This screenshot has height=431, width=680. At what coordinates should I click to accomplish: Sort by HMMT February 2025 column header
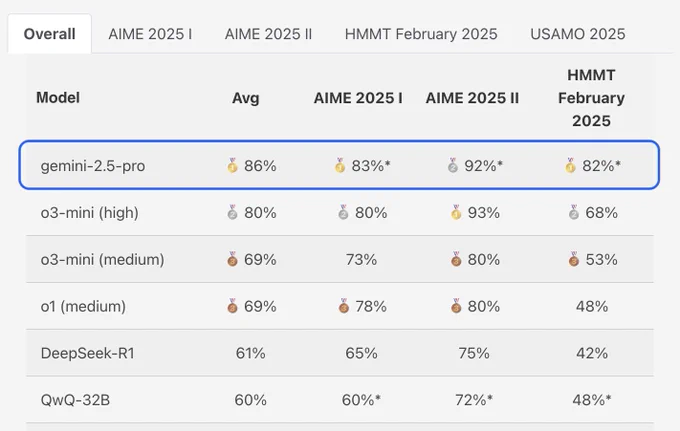pyautogui.click(x=591, y=98)
